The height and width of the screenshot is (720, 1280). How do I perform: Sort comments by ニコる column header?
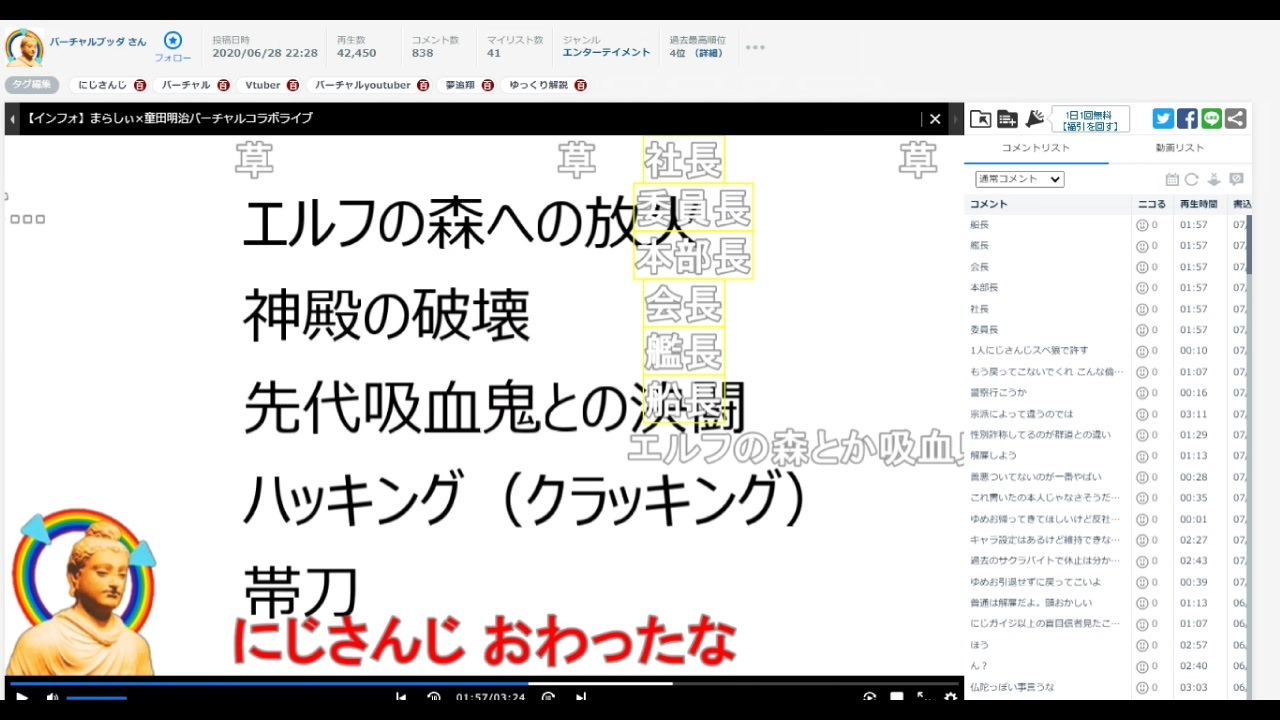[x=1152, y=204]
